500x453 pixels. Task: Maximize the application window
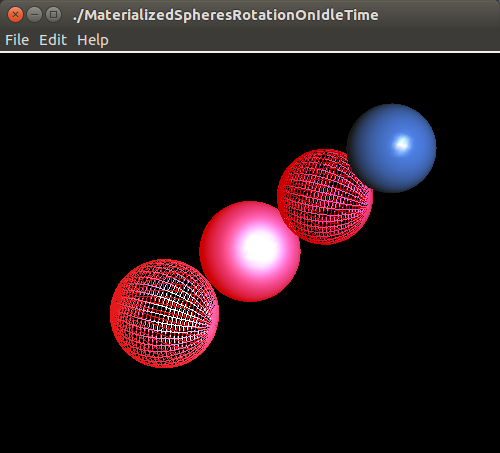coord(53,15)
